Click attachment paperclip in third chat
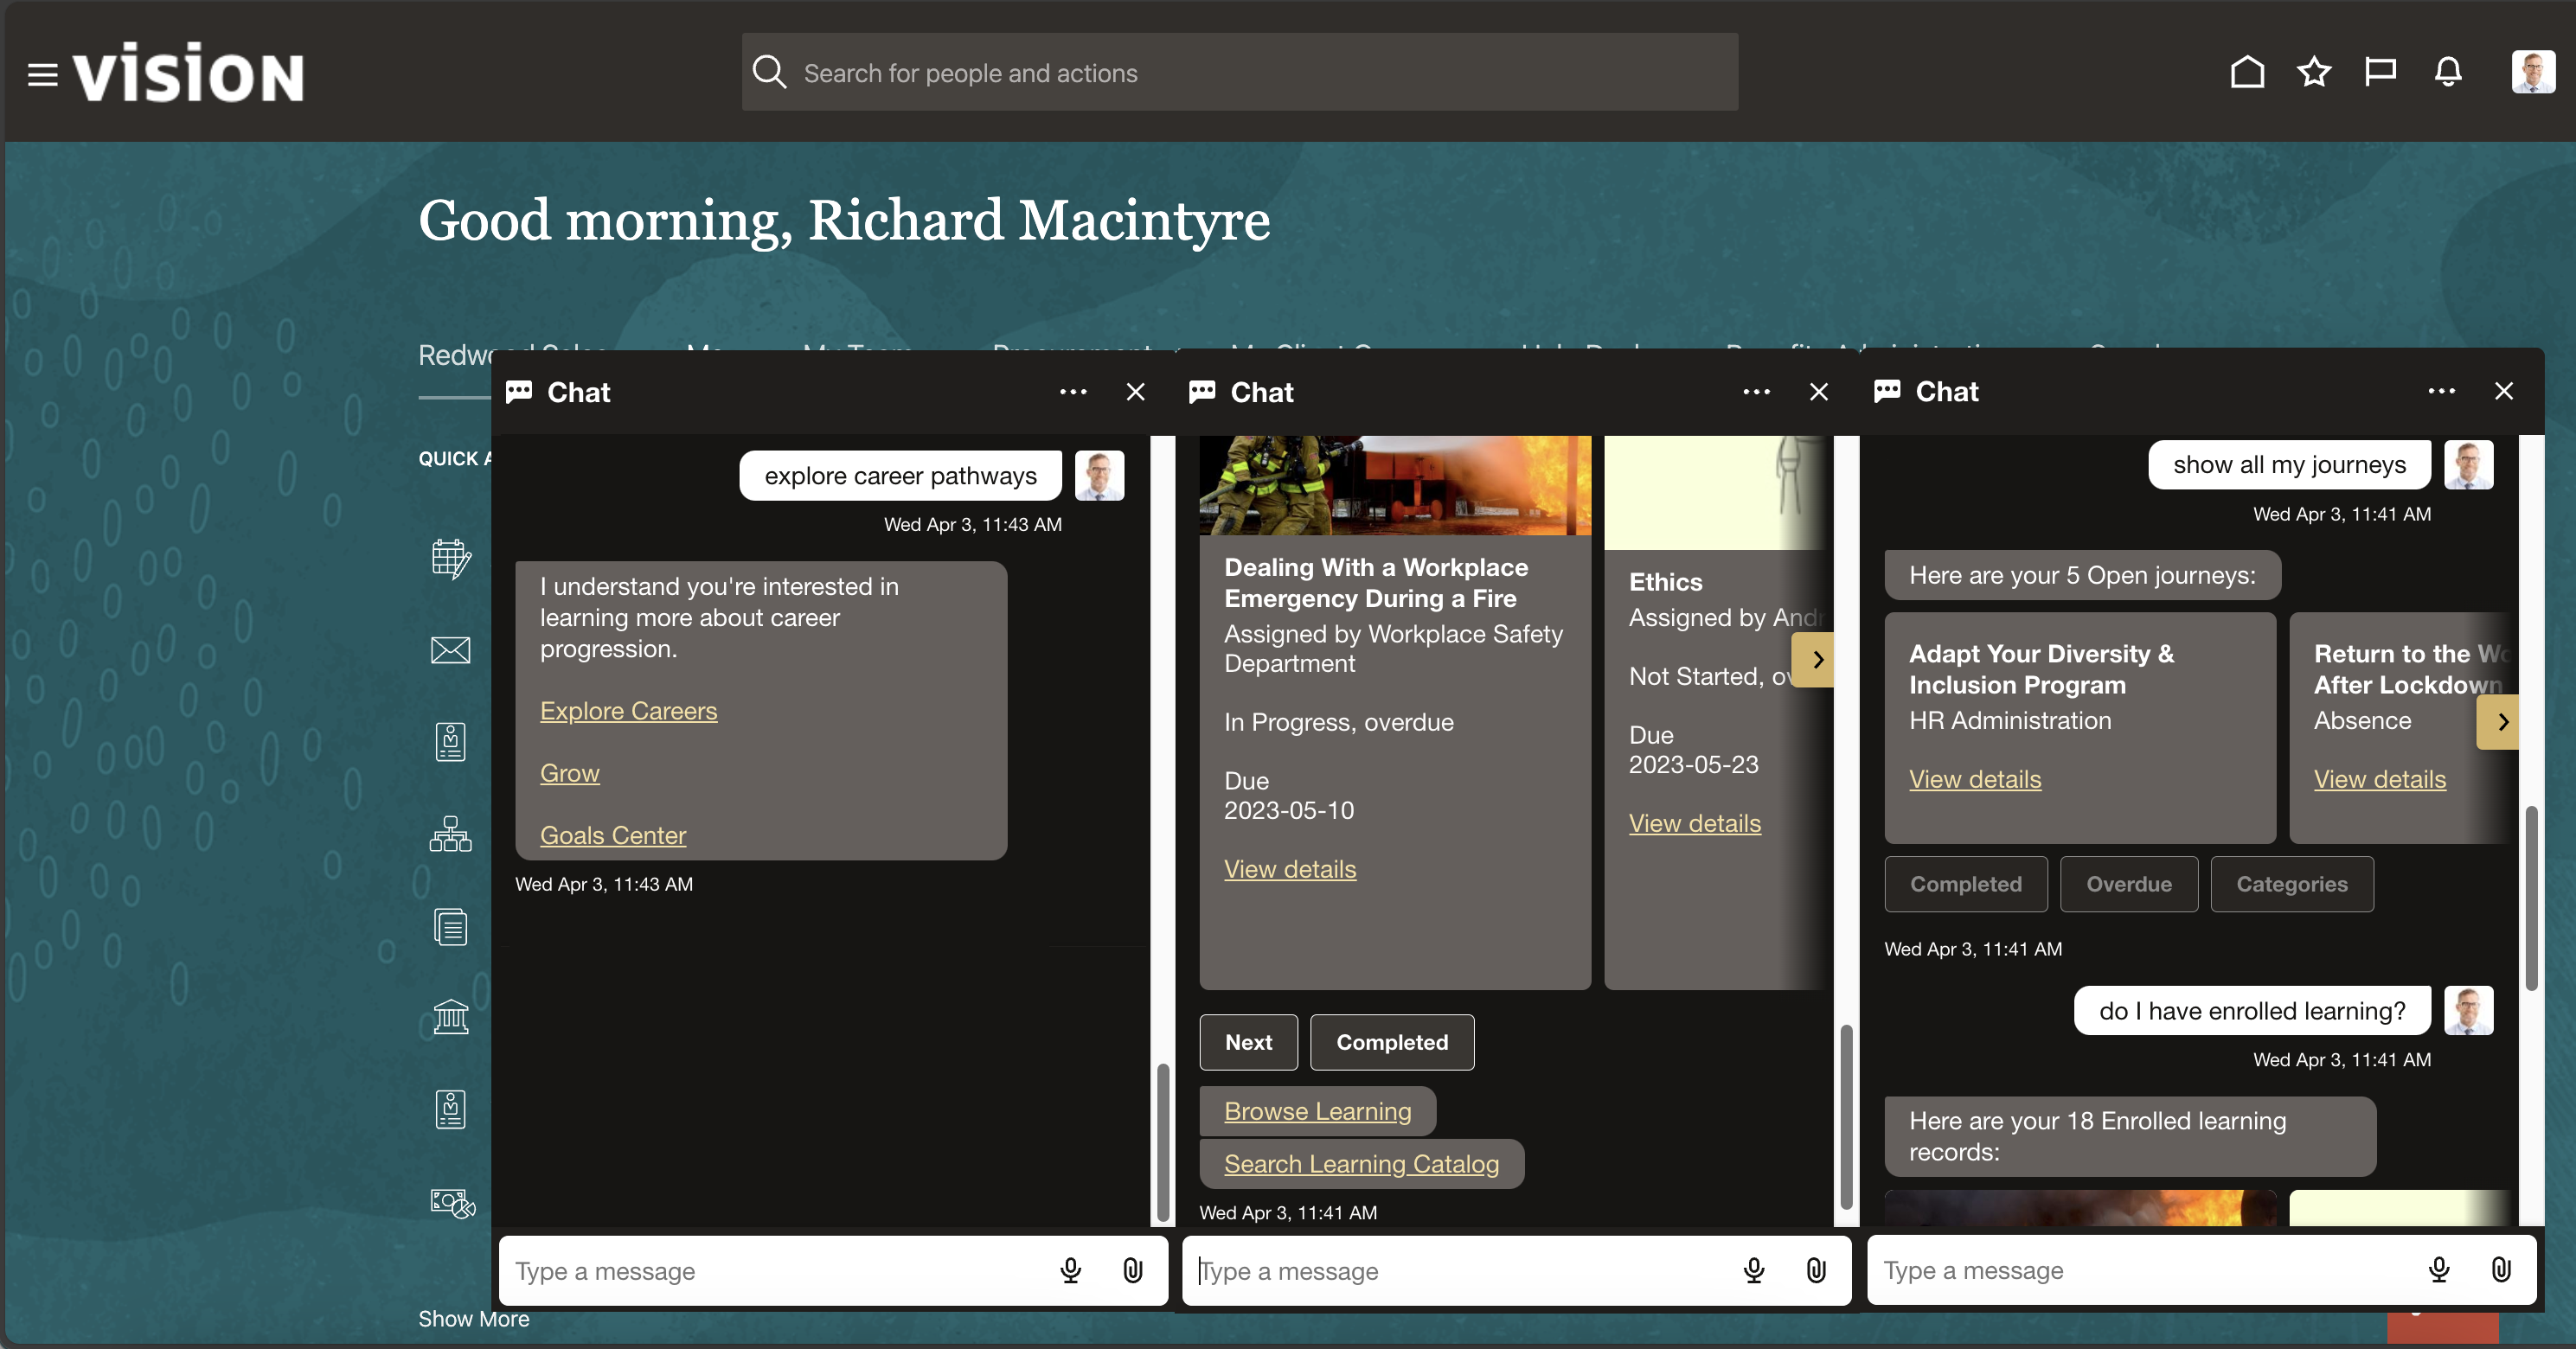The image size is (2576, 1349). coord(2500,1270)
